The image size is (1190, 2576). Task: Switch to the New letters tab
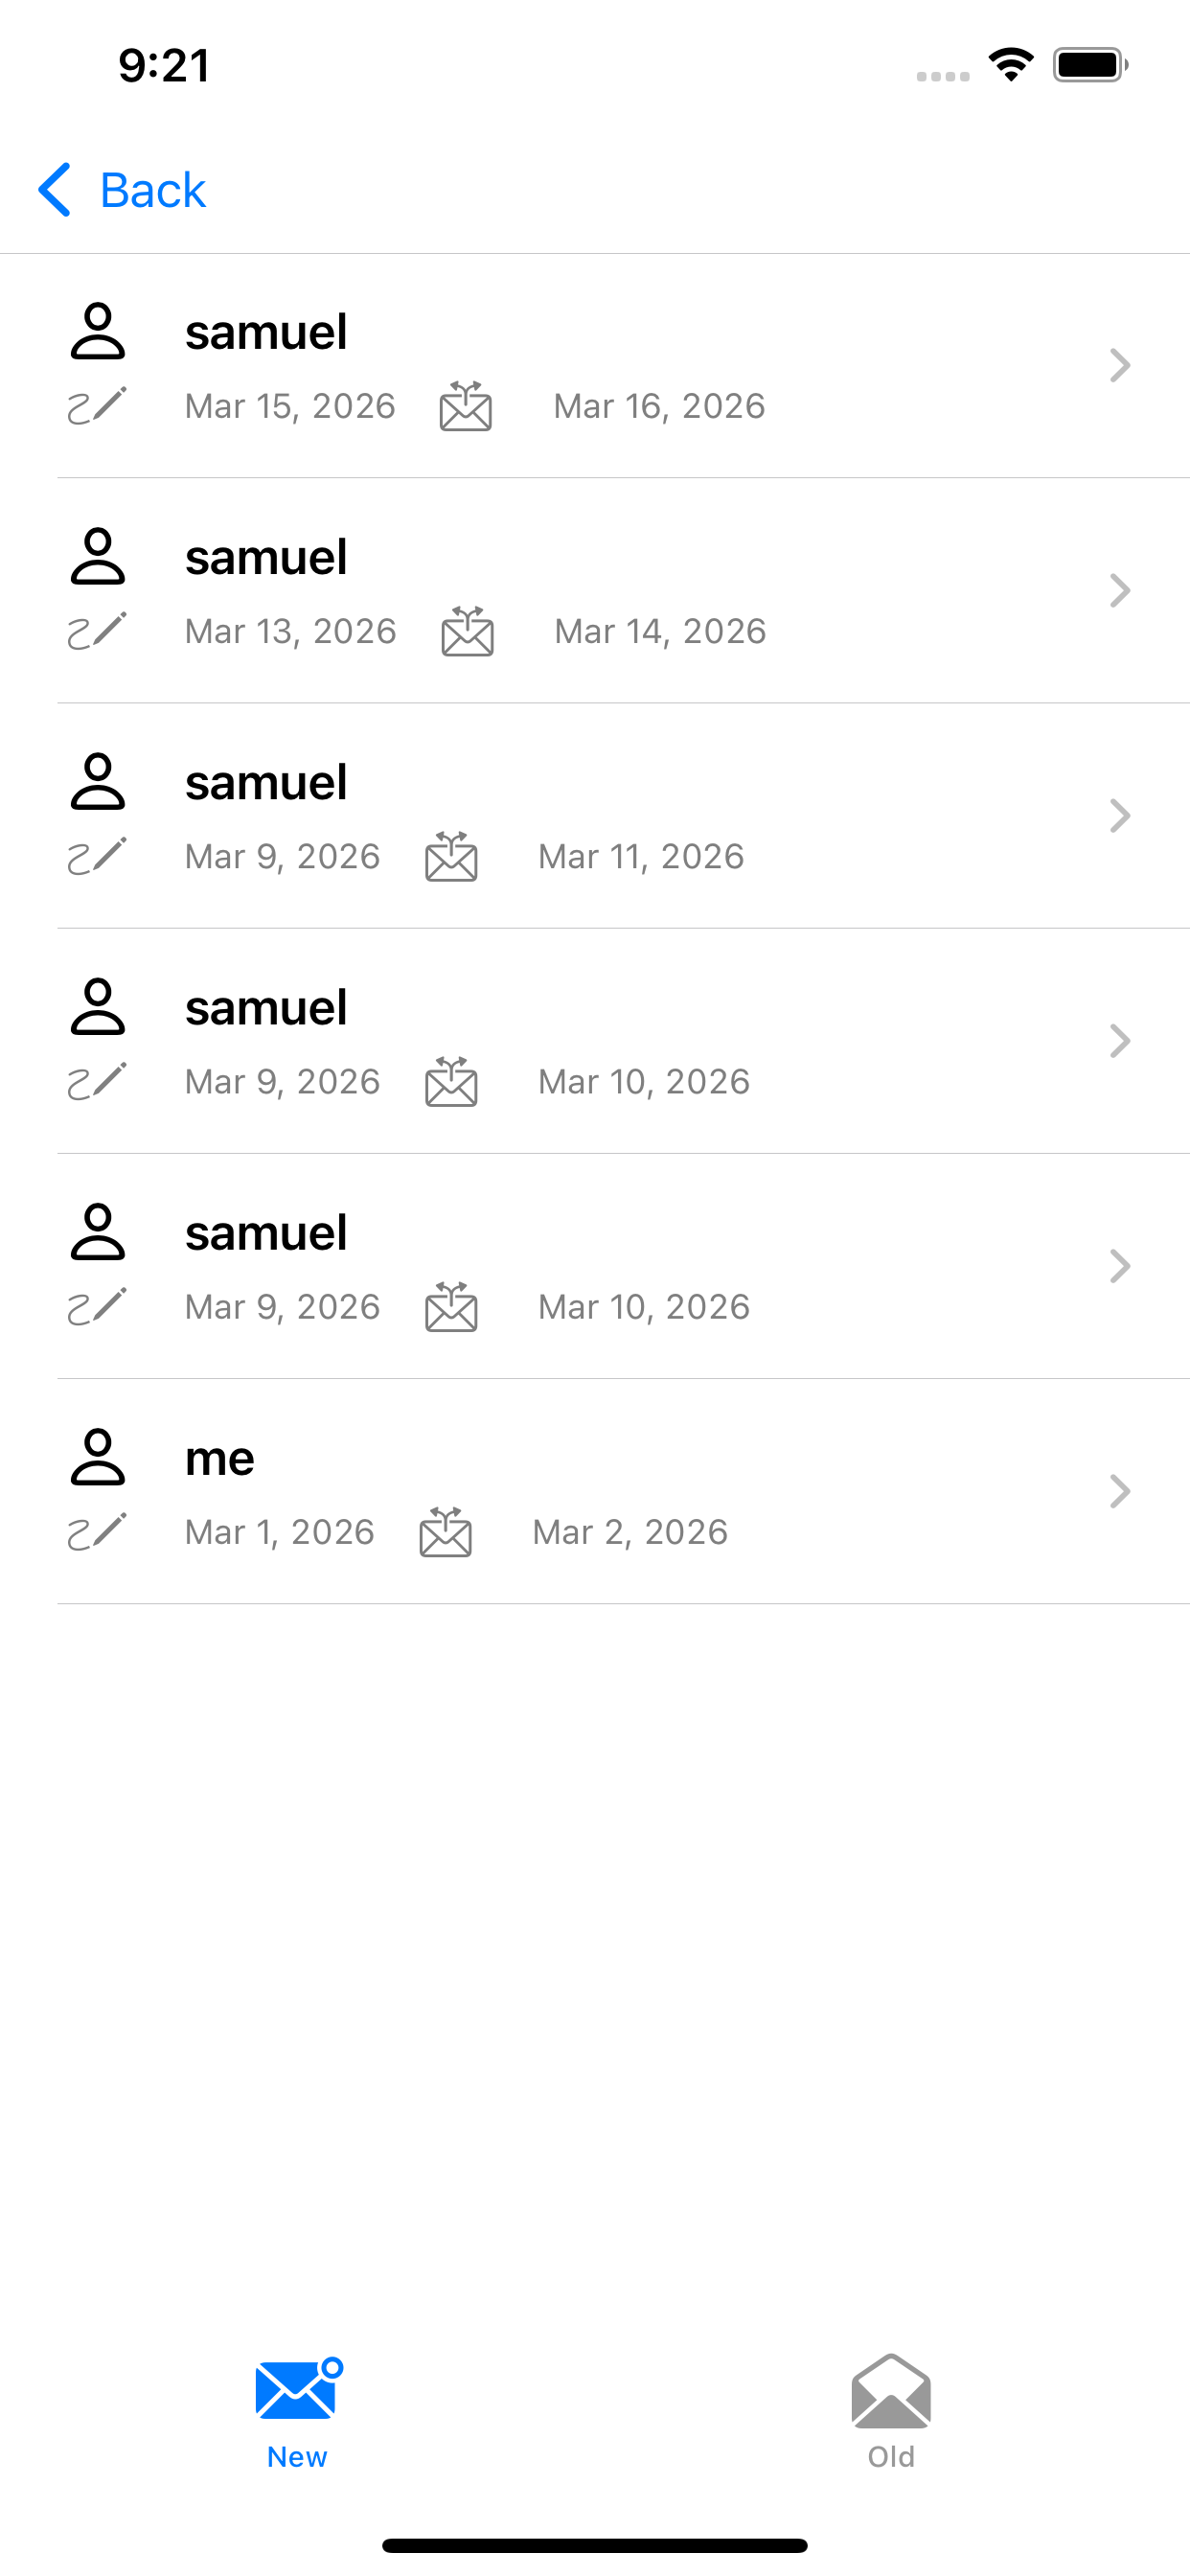point(297,2410)
